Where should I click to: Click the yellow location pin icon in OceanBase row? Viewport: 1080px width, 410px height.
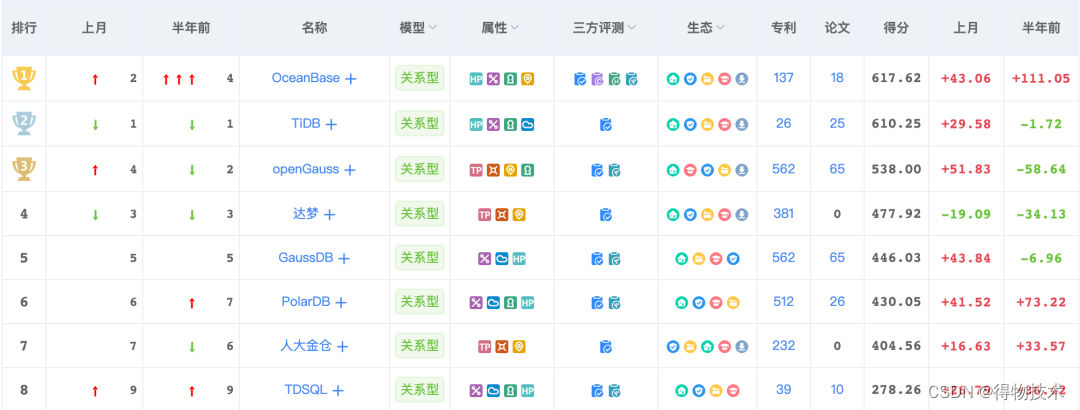click(528, 79)
